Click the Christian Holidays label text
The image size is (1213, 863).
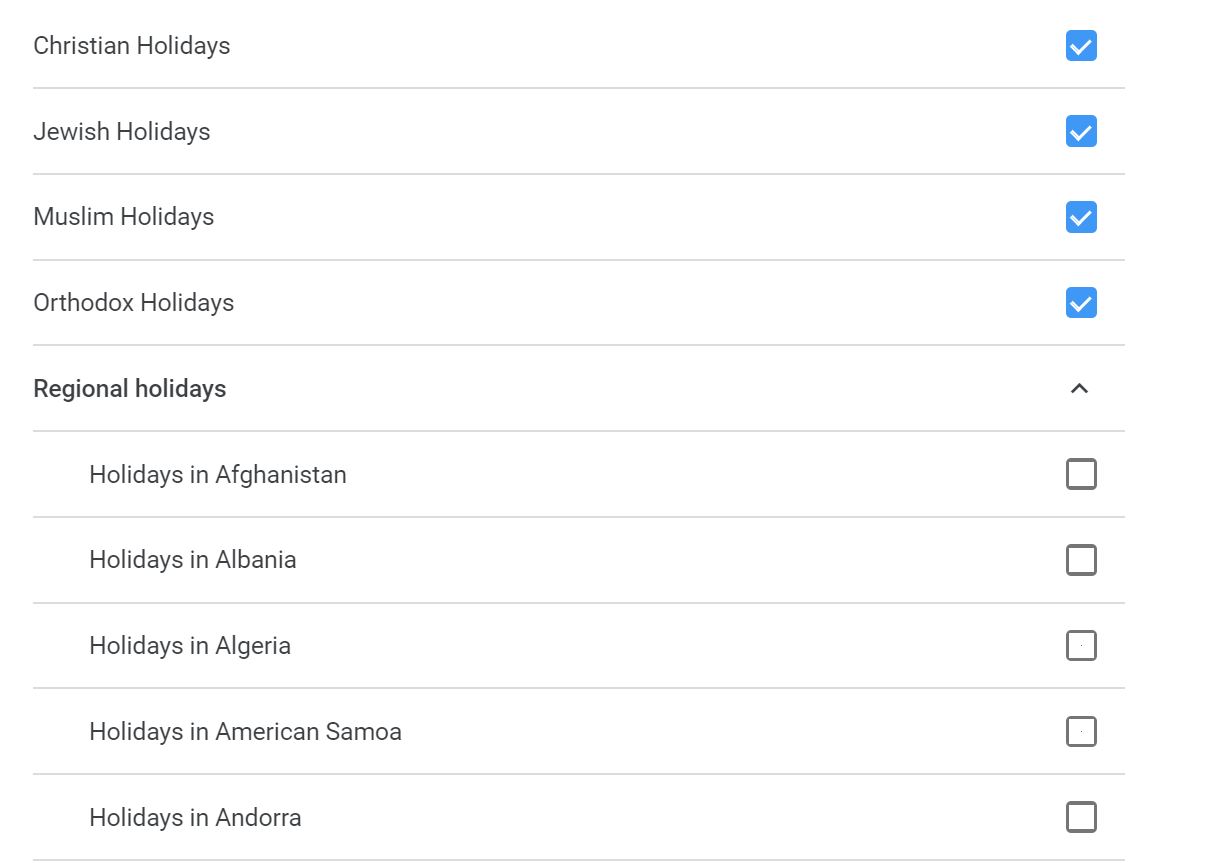(x=132, y=46)
